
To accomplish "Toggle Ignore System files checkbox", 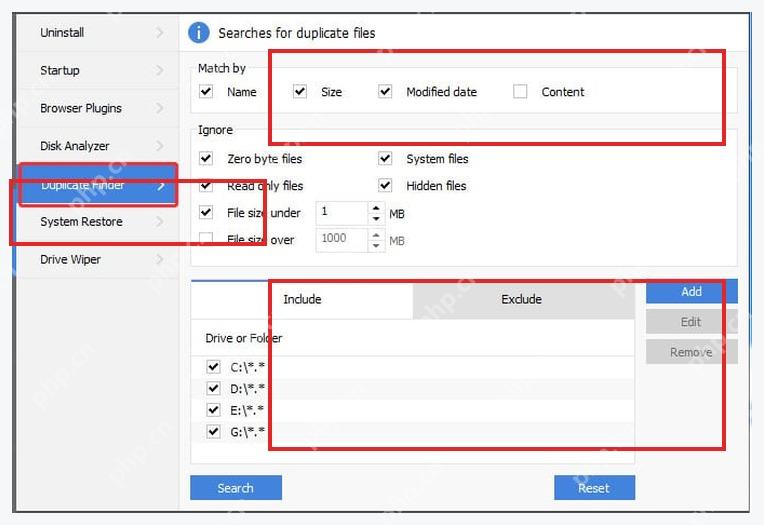I will point(385,158).
